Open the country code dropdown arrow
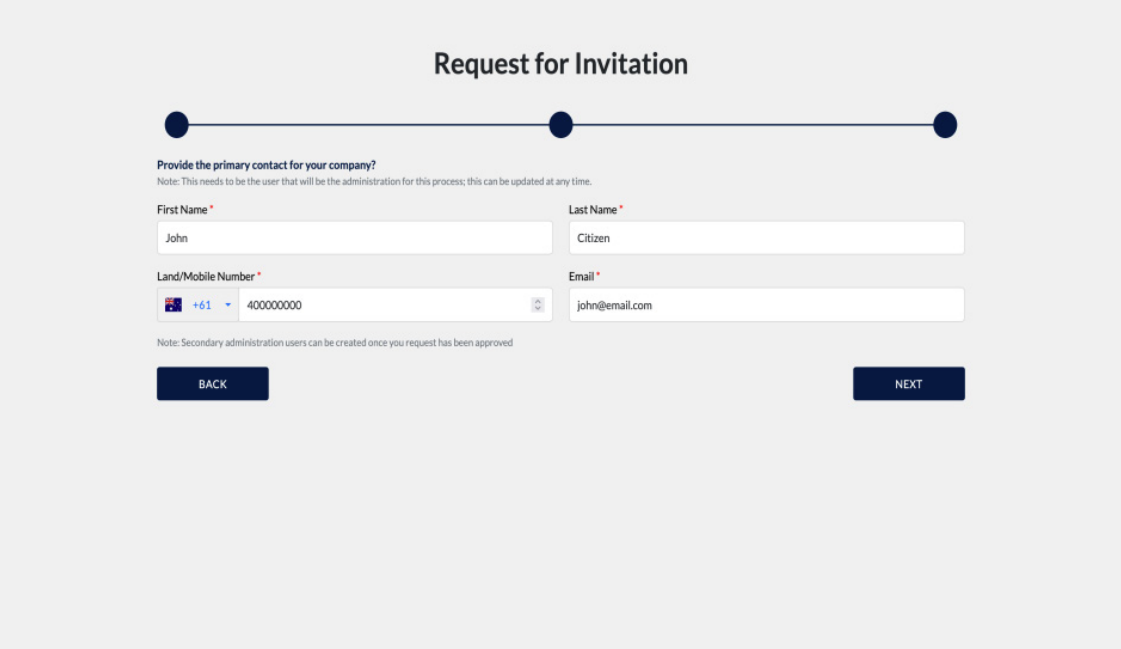Viewport: 1121px width, 649px height. [228, 305]
